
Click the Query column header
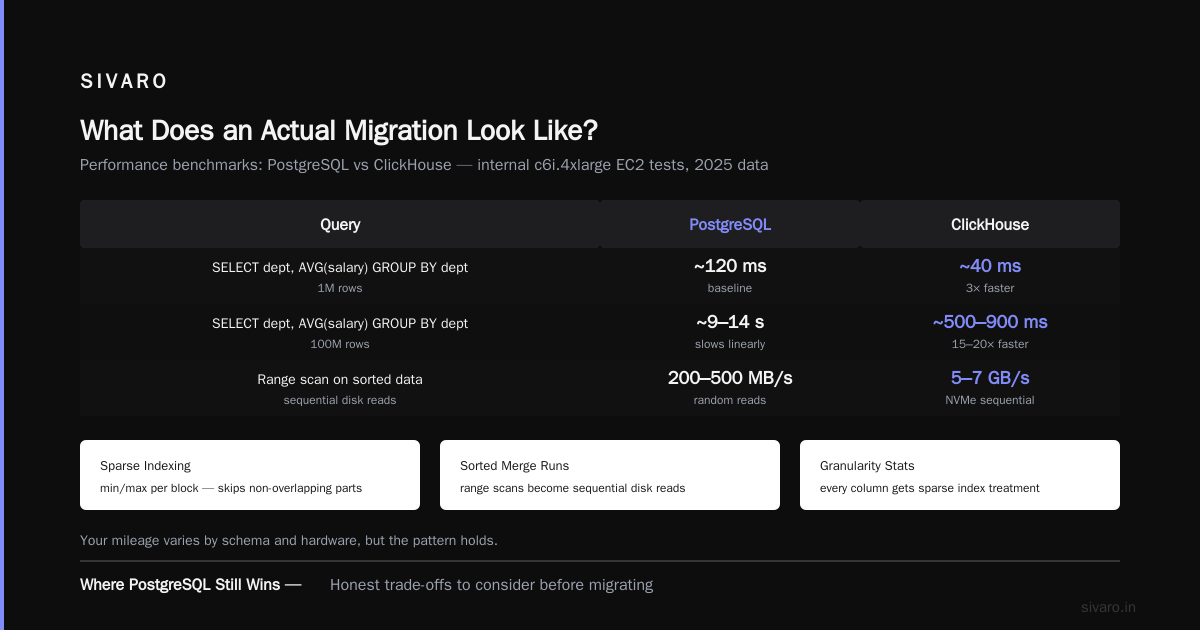[x=340, y=225]
